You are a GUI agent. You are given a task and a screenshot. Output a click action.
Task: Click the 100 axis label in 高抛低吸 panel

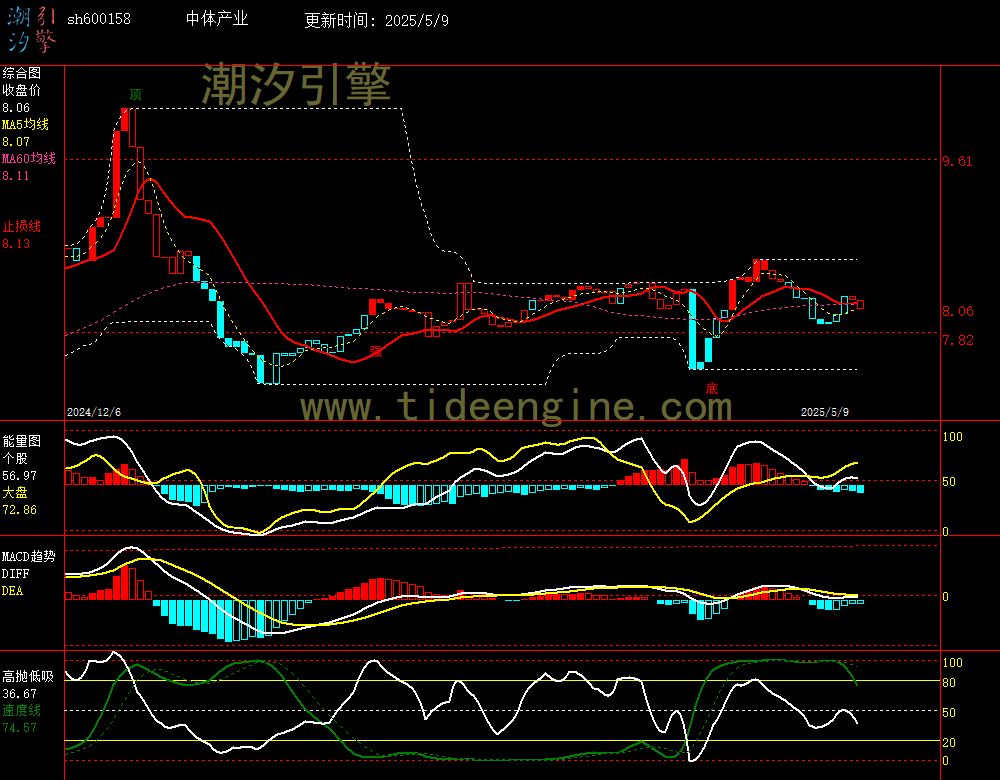[x=952, y=663]
